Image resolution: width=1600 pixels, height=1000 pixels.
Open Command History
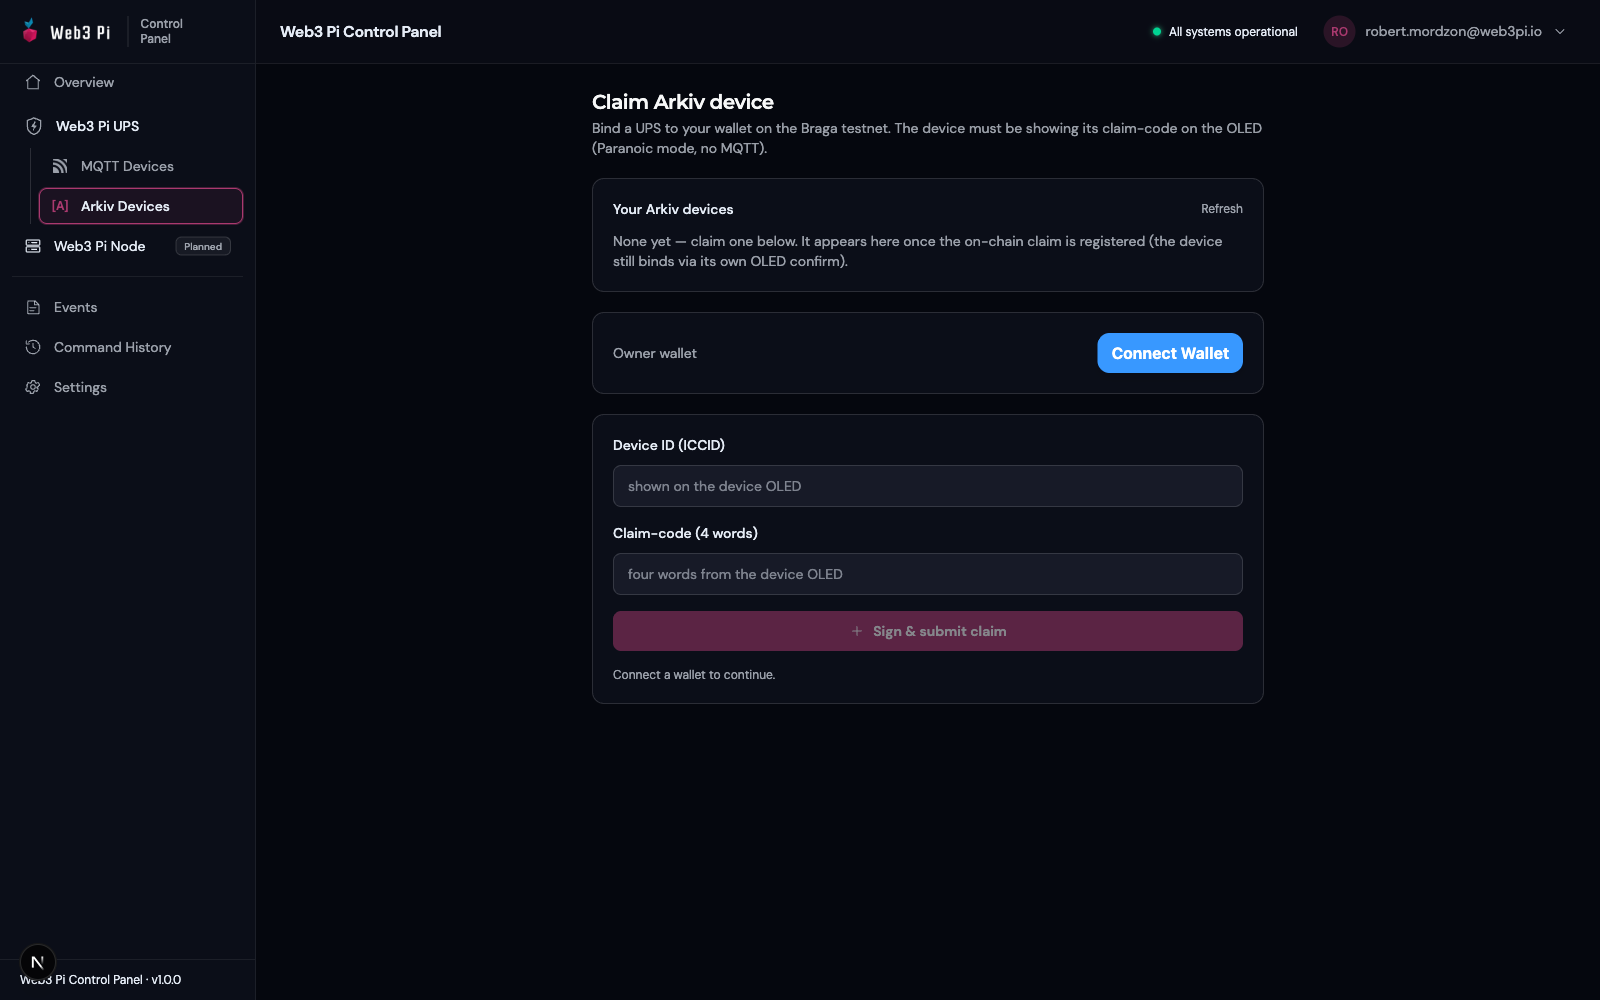coord(128,347)
